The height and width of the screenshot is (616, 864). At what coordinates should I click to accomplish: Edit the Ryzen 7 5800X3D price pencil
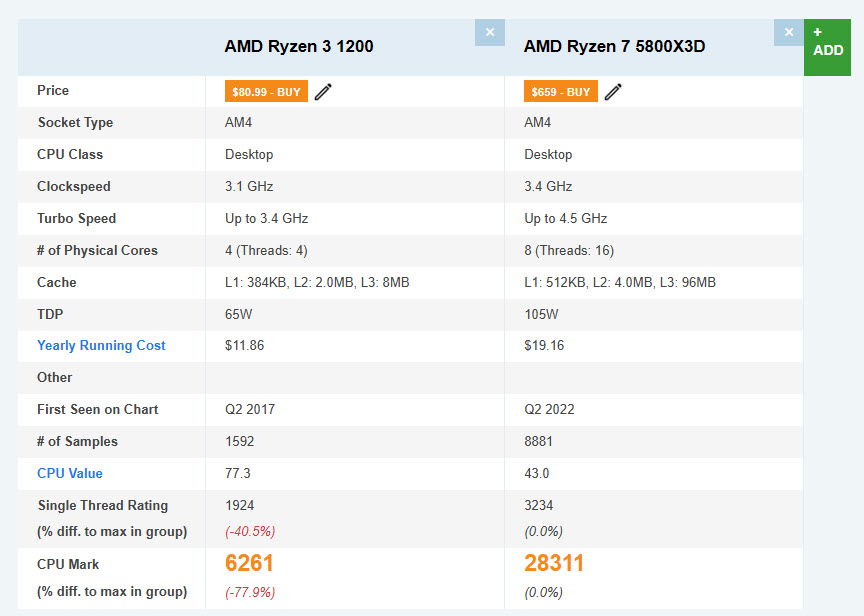613,92
